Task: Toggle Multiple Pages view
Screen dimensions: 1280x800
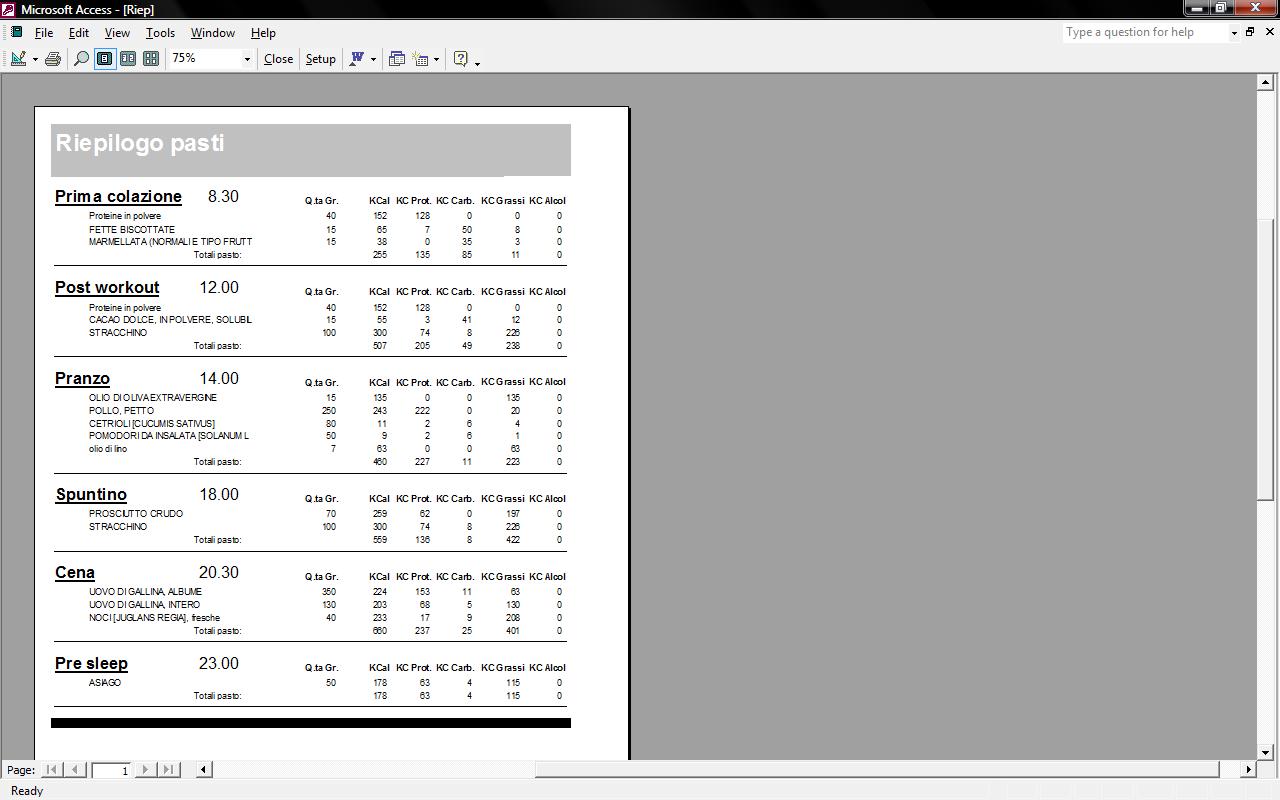Action: [151, 59]
